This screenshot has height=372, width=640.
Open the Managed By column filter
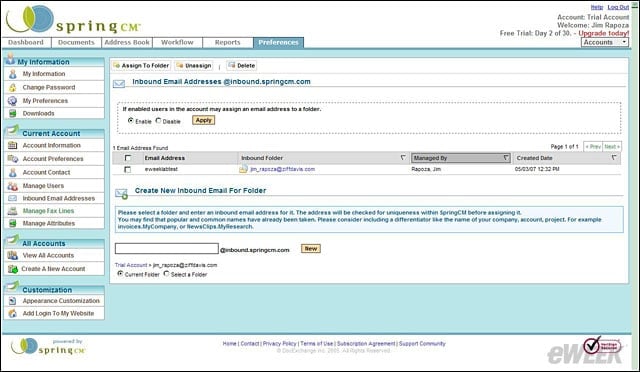tap(506, 158)
